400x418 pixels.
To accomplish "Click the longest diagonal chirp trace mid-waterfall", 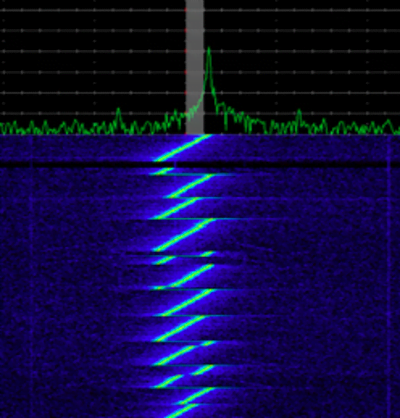I will pyautogui.click(x=183, y=235).
